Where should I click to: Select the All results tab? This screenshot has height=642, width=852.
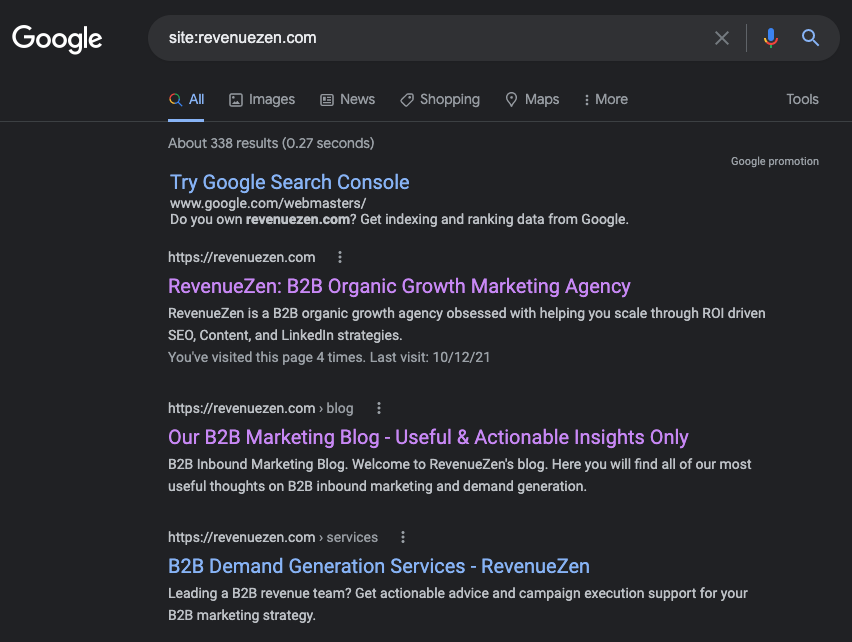(x=186, y=99)
